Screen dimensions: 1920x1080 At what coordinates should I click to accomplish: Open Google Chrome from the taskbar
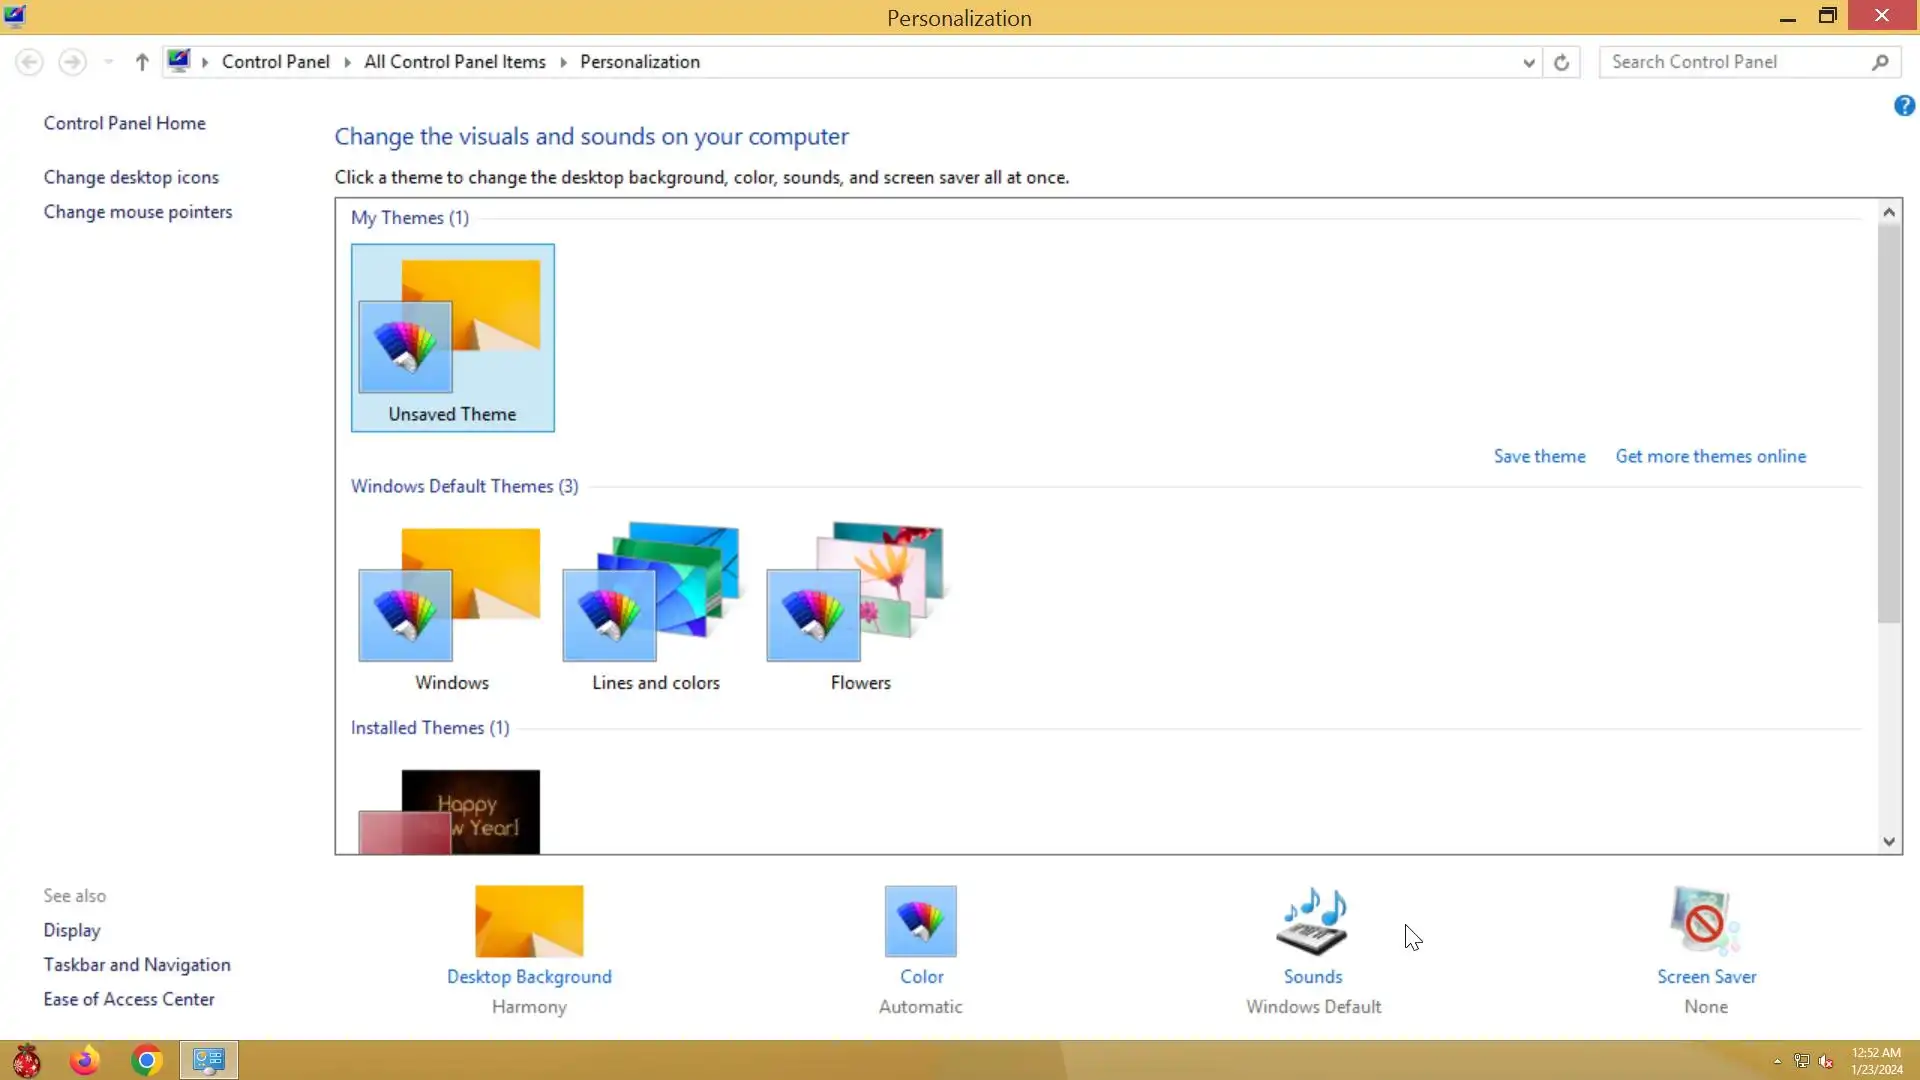click(147, 1060)
